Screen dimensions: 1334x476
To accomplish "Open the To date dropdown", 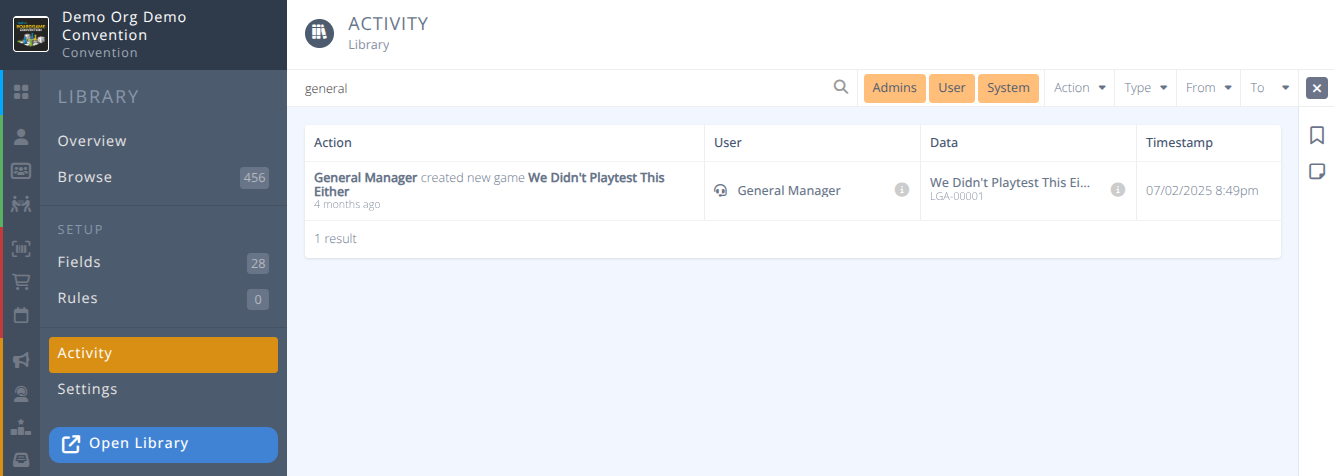I will (1270, 88).
